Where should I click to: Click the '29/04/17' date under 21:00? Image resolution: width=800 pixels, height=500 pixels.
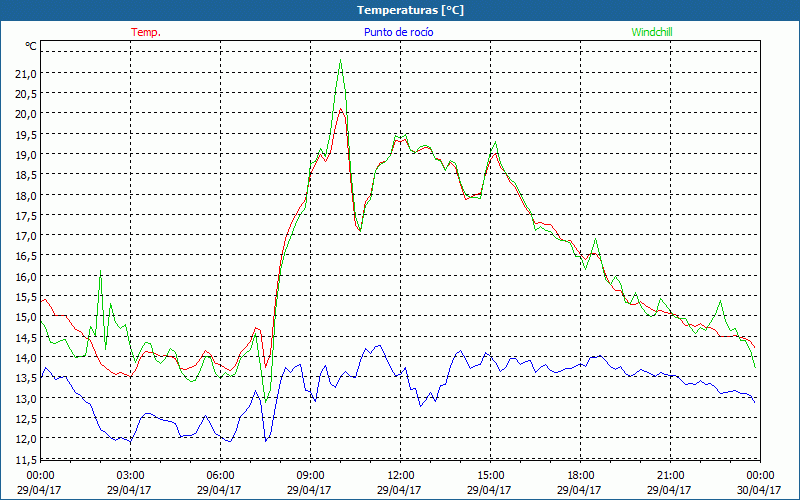pos(669,490)
